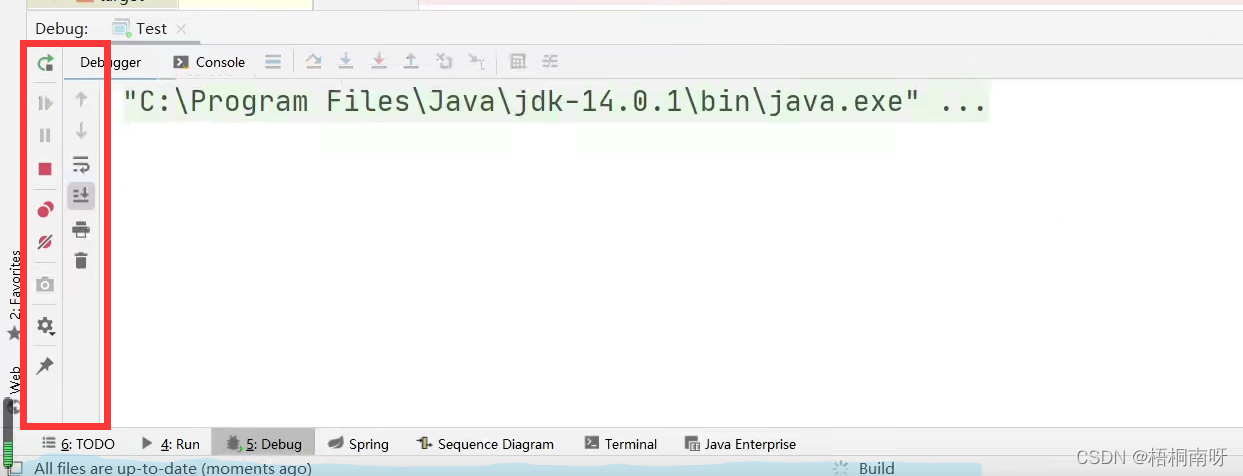Open Evaluate Expression calculator
This screenshot has height=476, width=1243.
[517, 62]
